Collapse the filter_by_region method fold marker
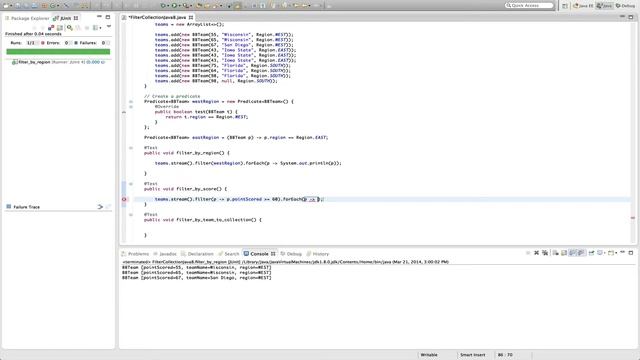 tap(131, 148)
